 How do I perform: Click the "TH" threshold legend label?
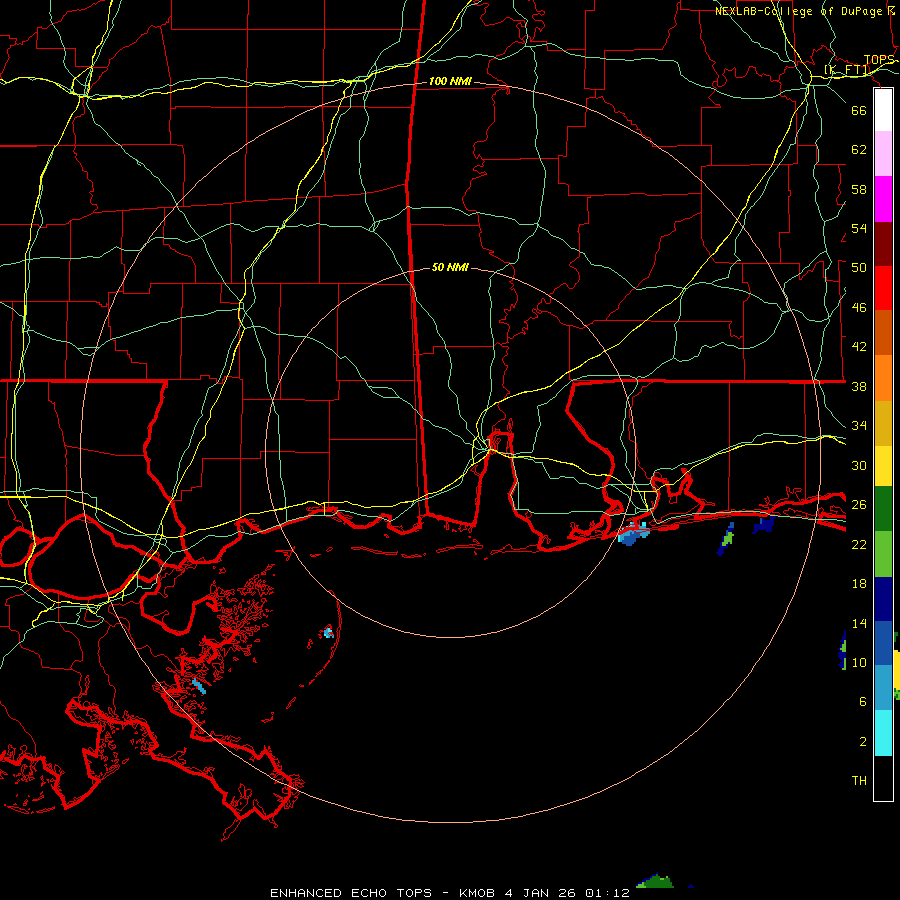point(859,781)
